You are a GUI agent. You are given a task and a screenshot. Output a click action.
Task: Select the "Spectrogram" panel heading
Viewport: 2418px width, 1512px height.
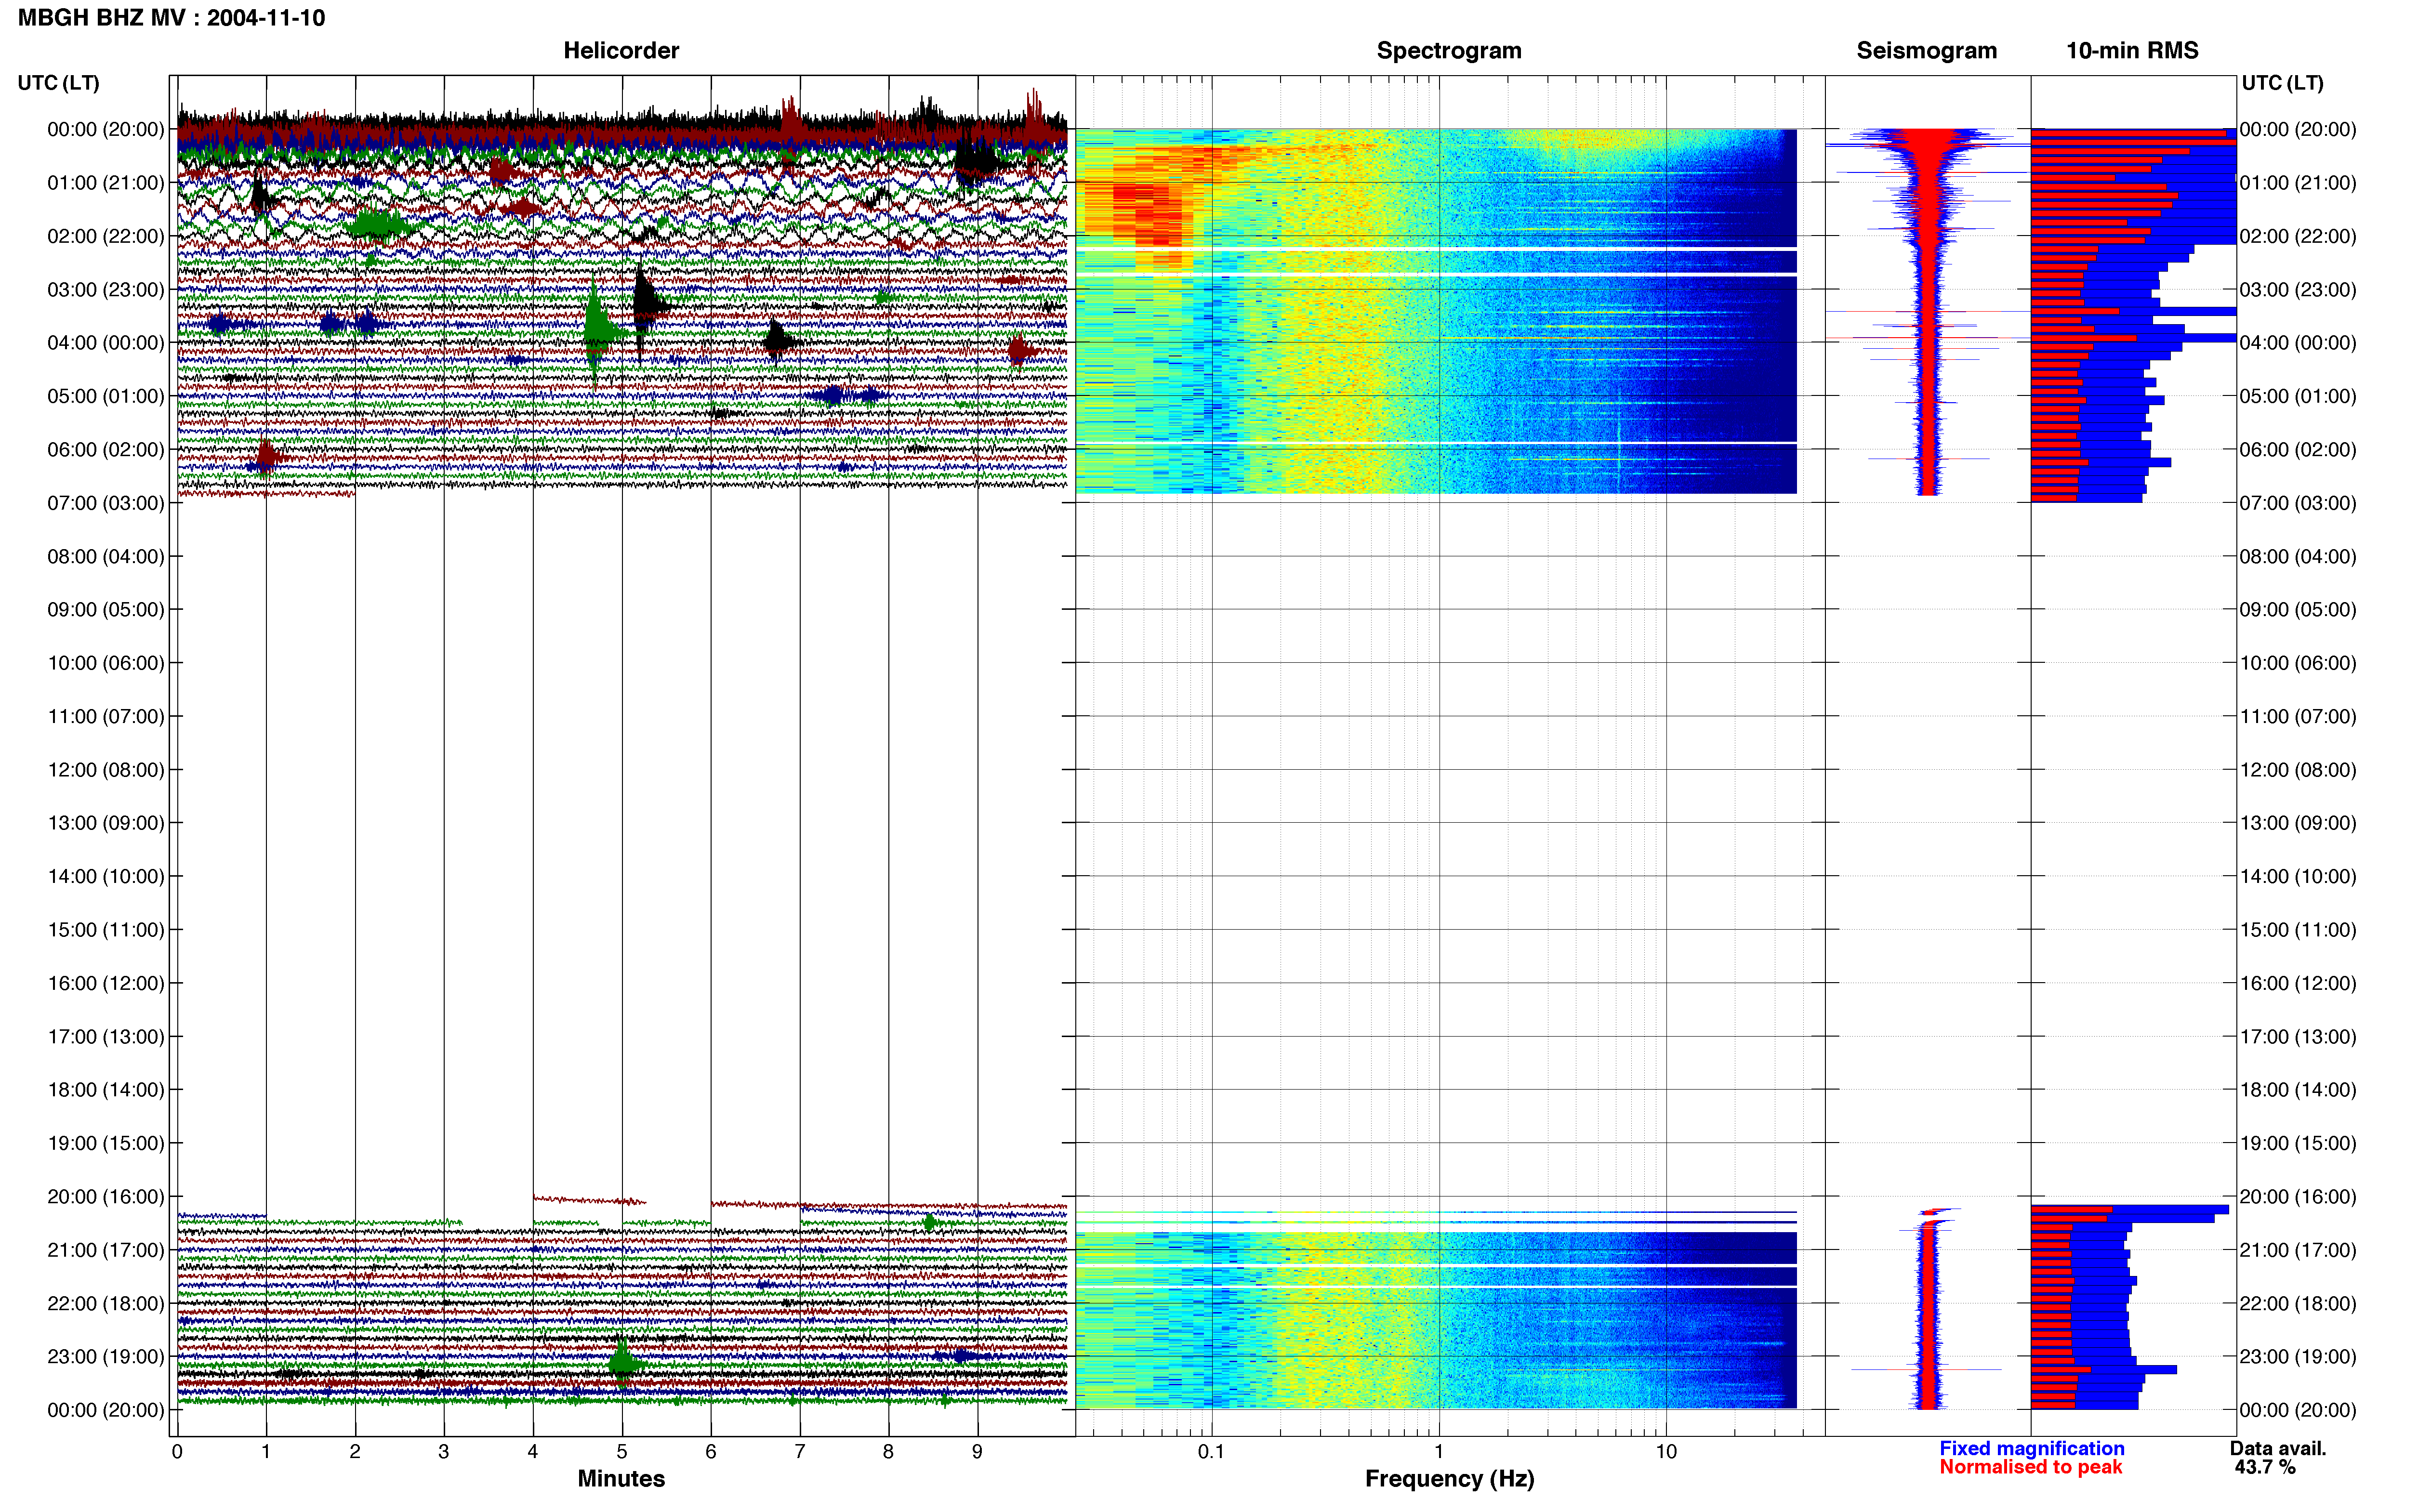(x=1449, y=50)
